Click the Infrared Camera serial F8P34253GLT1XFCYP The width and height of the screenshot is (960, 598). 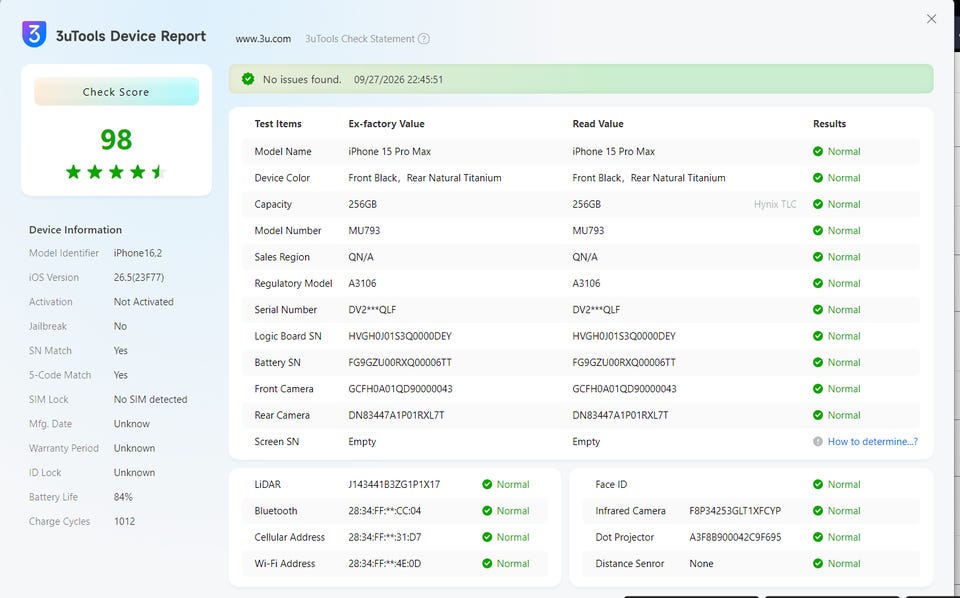coord(735,510)
